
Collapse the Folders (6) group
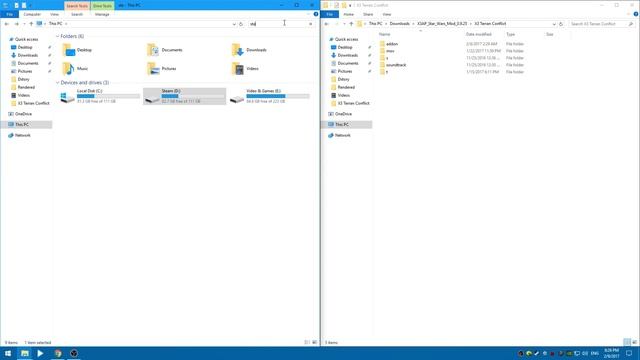pos(57,36)
